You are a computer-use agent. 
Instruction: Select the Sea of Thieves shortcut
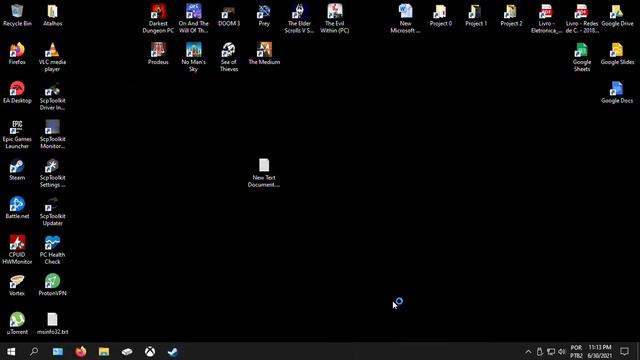click(229, 57)
